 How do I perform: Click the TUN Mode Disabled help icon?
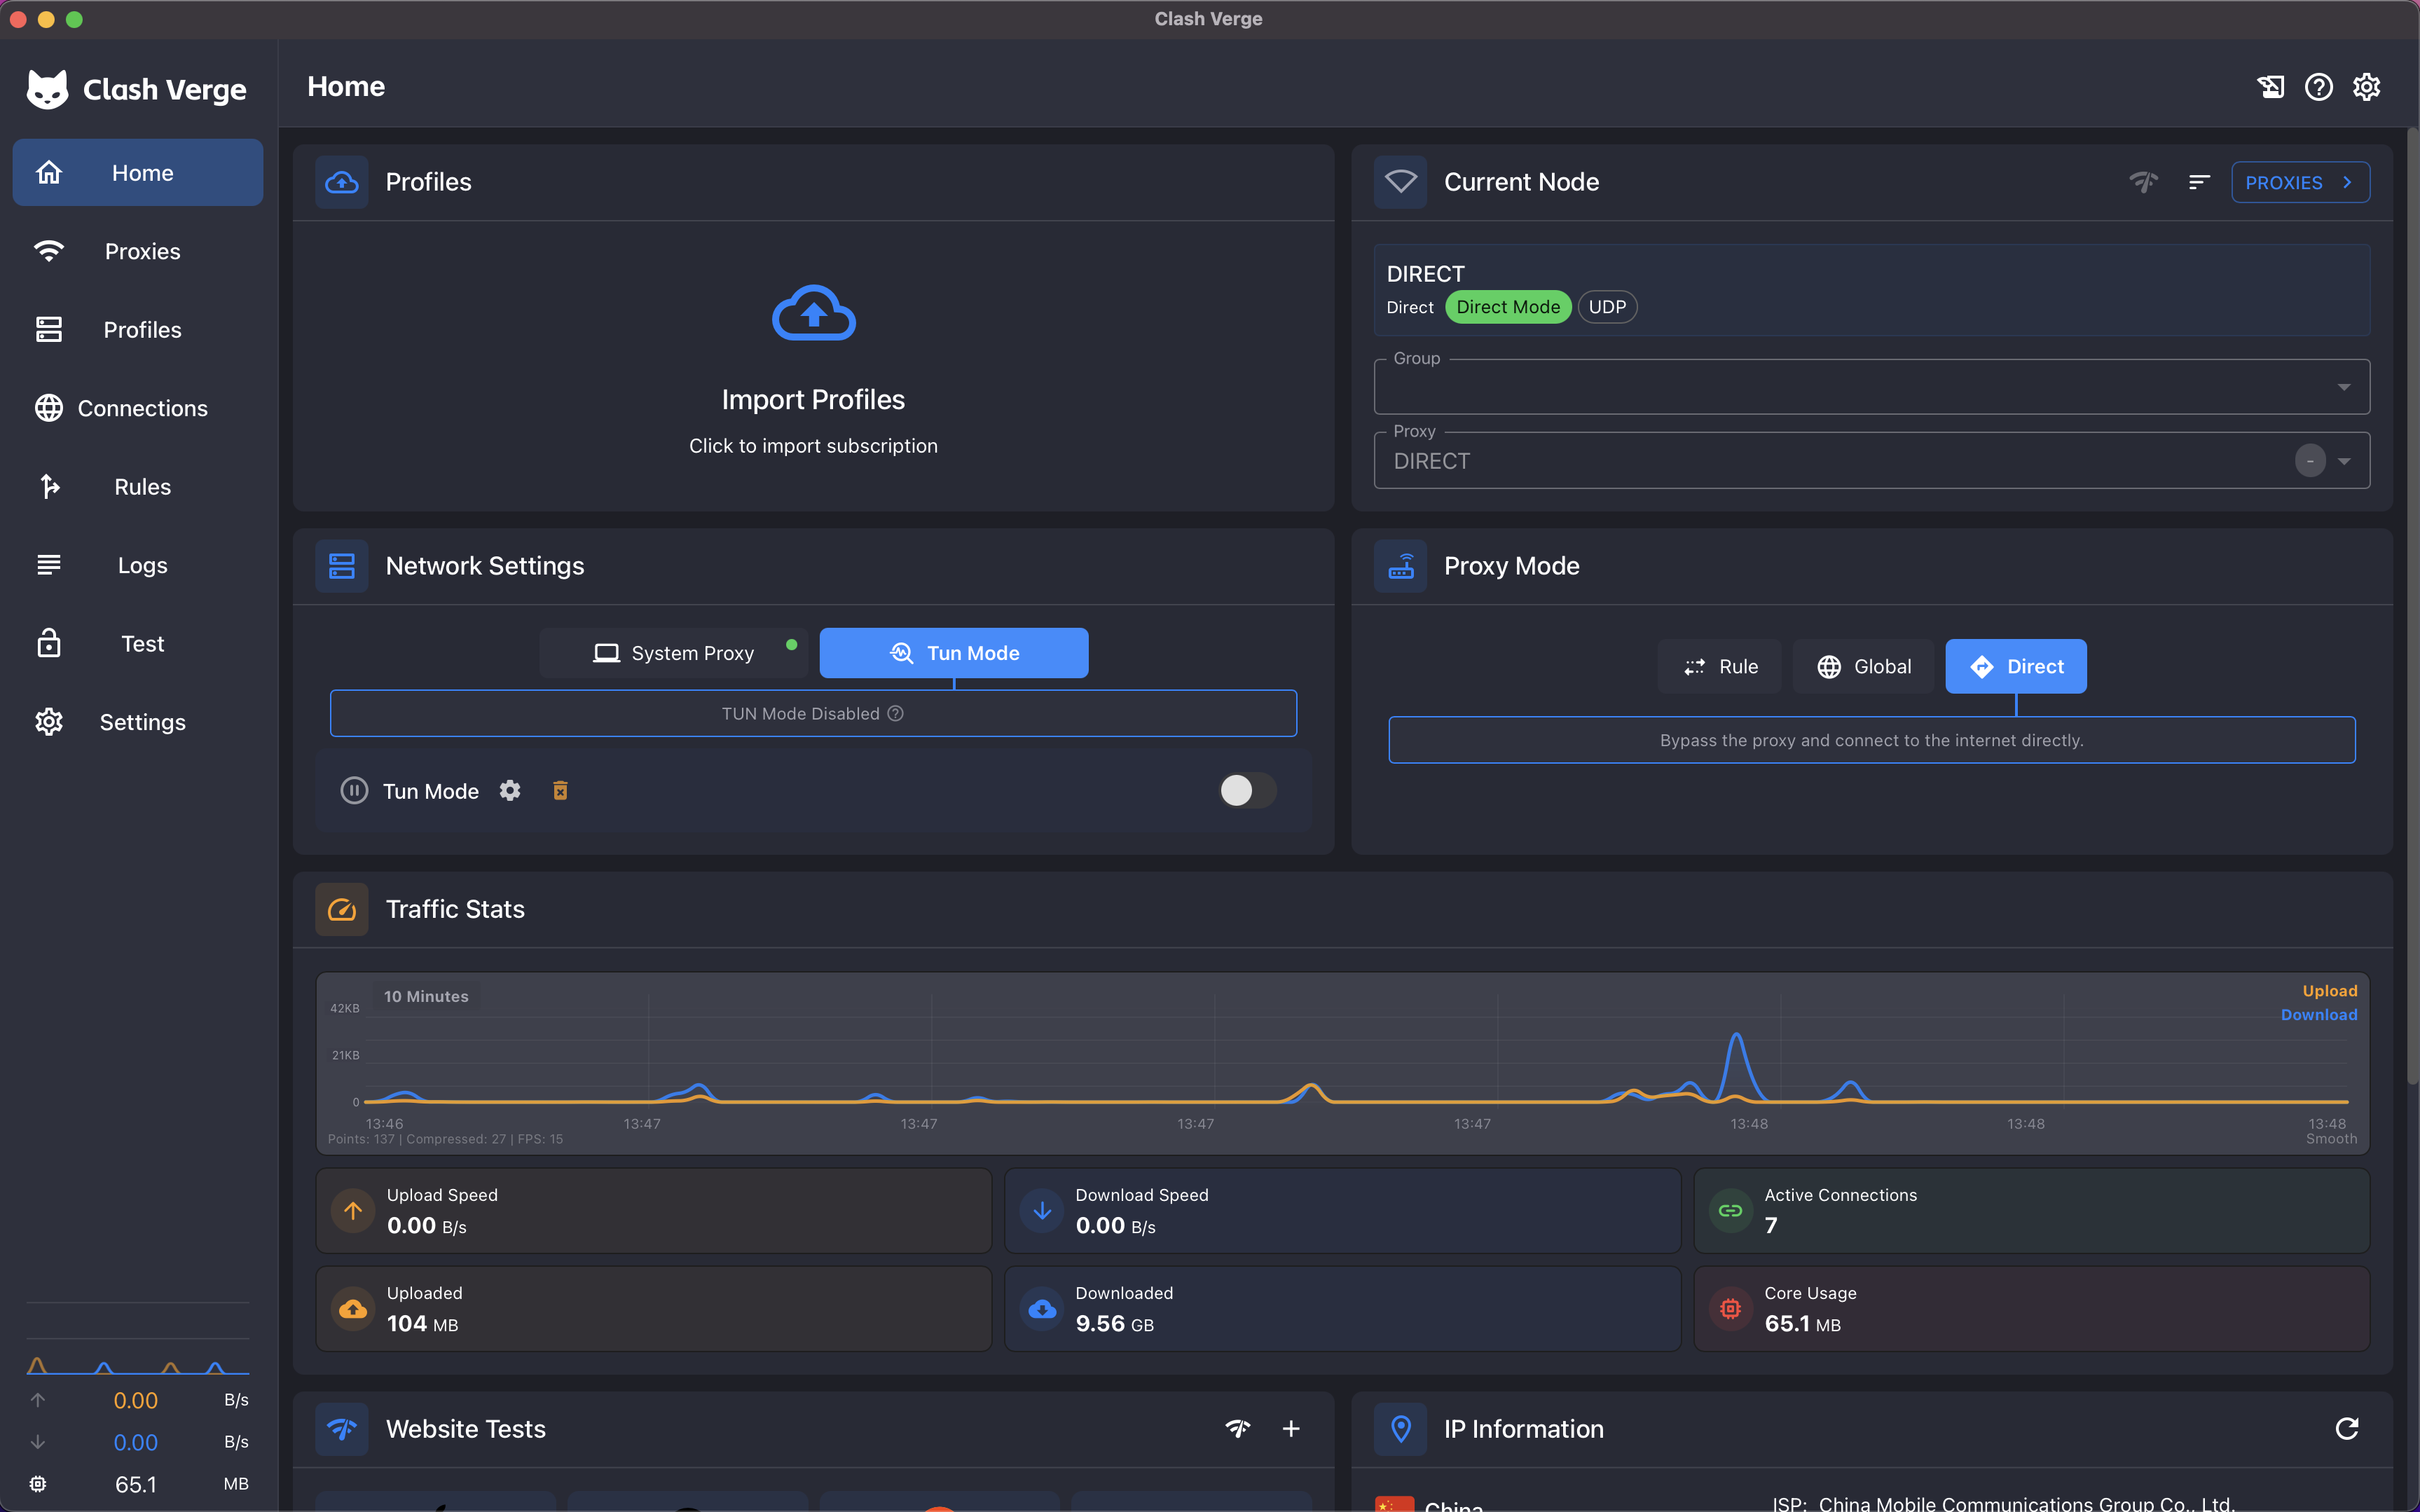896,713
